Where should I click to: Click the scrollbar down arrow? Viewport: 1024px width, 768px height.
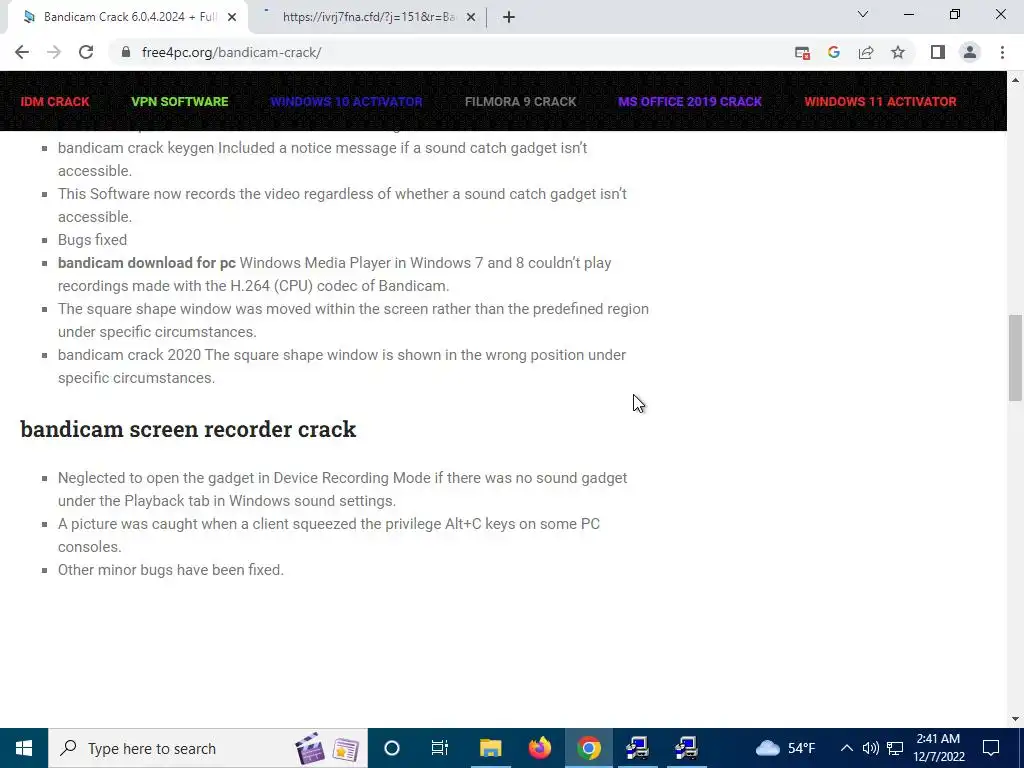[1015, 719]
